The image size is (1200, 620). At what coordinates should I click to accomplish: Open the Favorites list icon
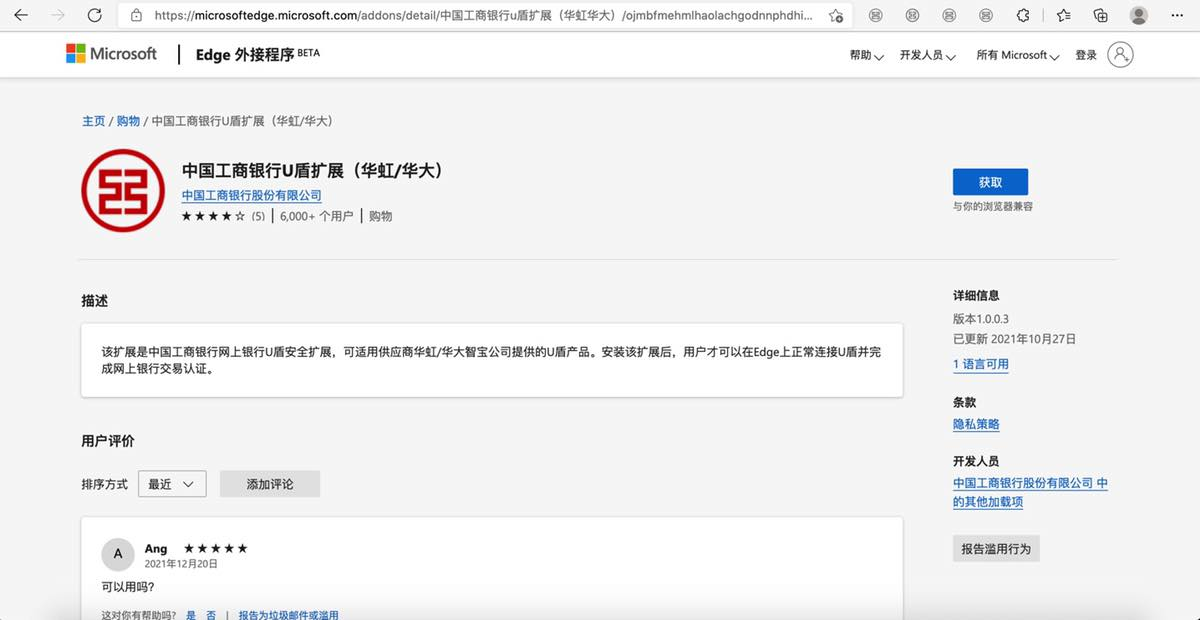click(1063, 15)
